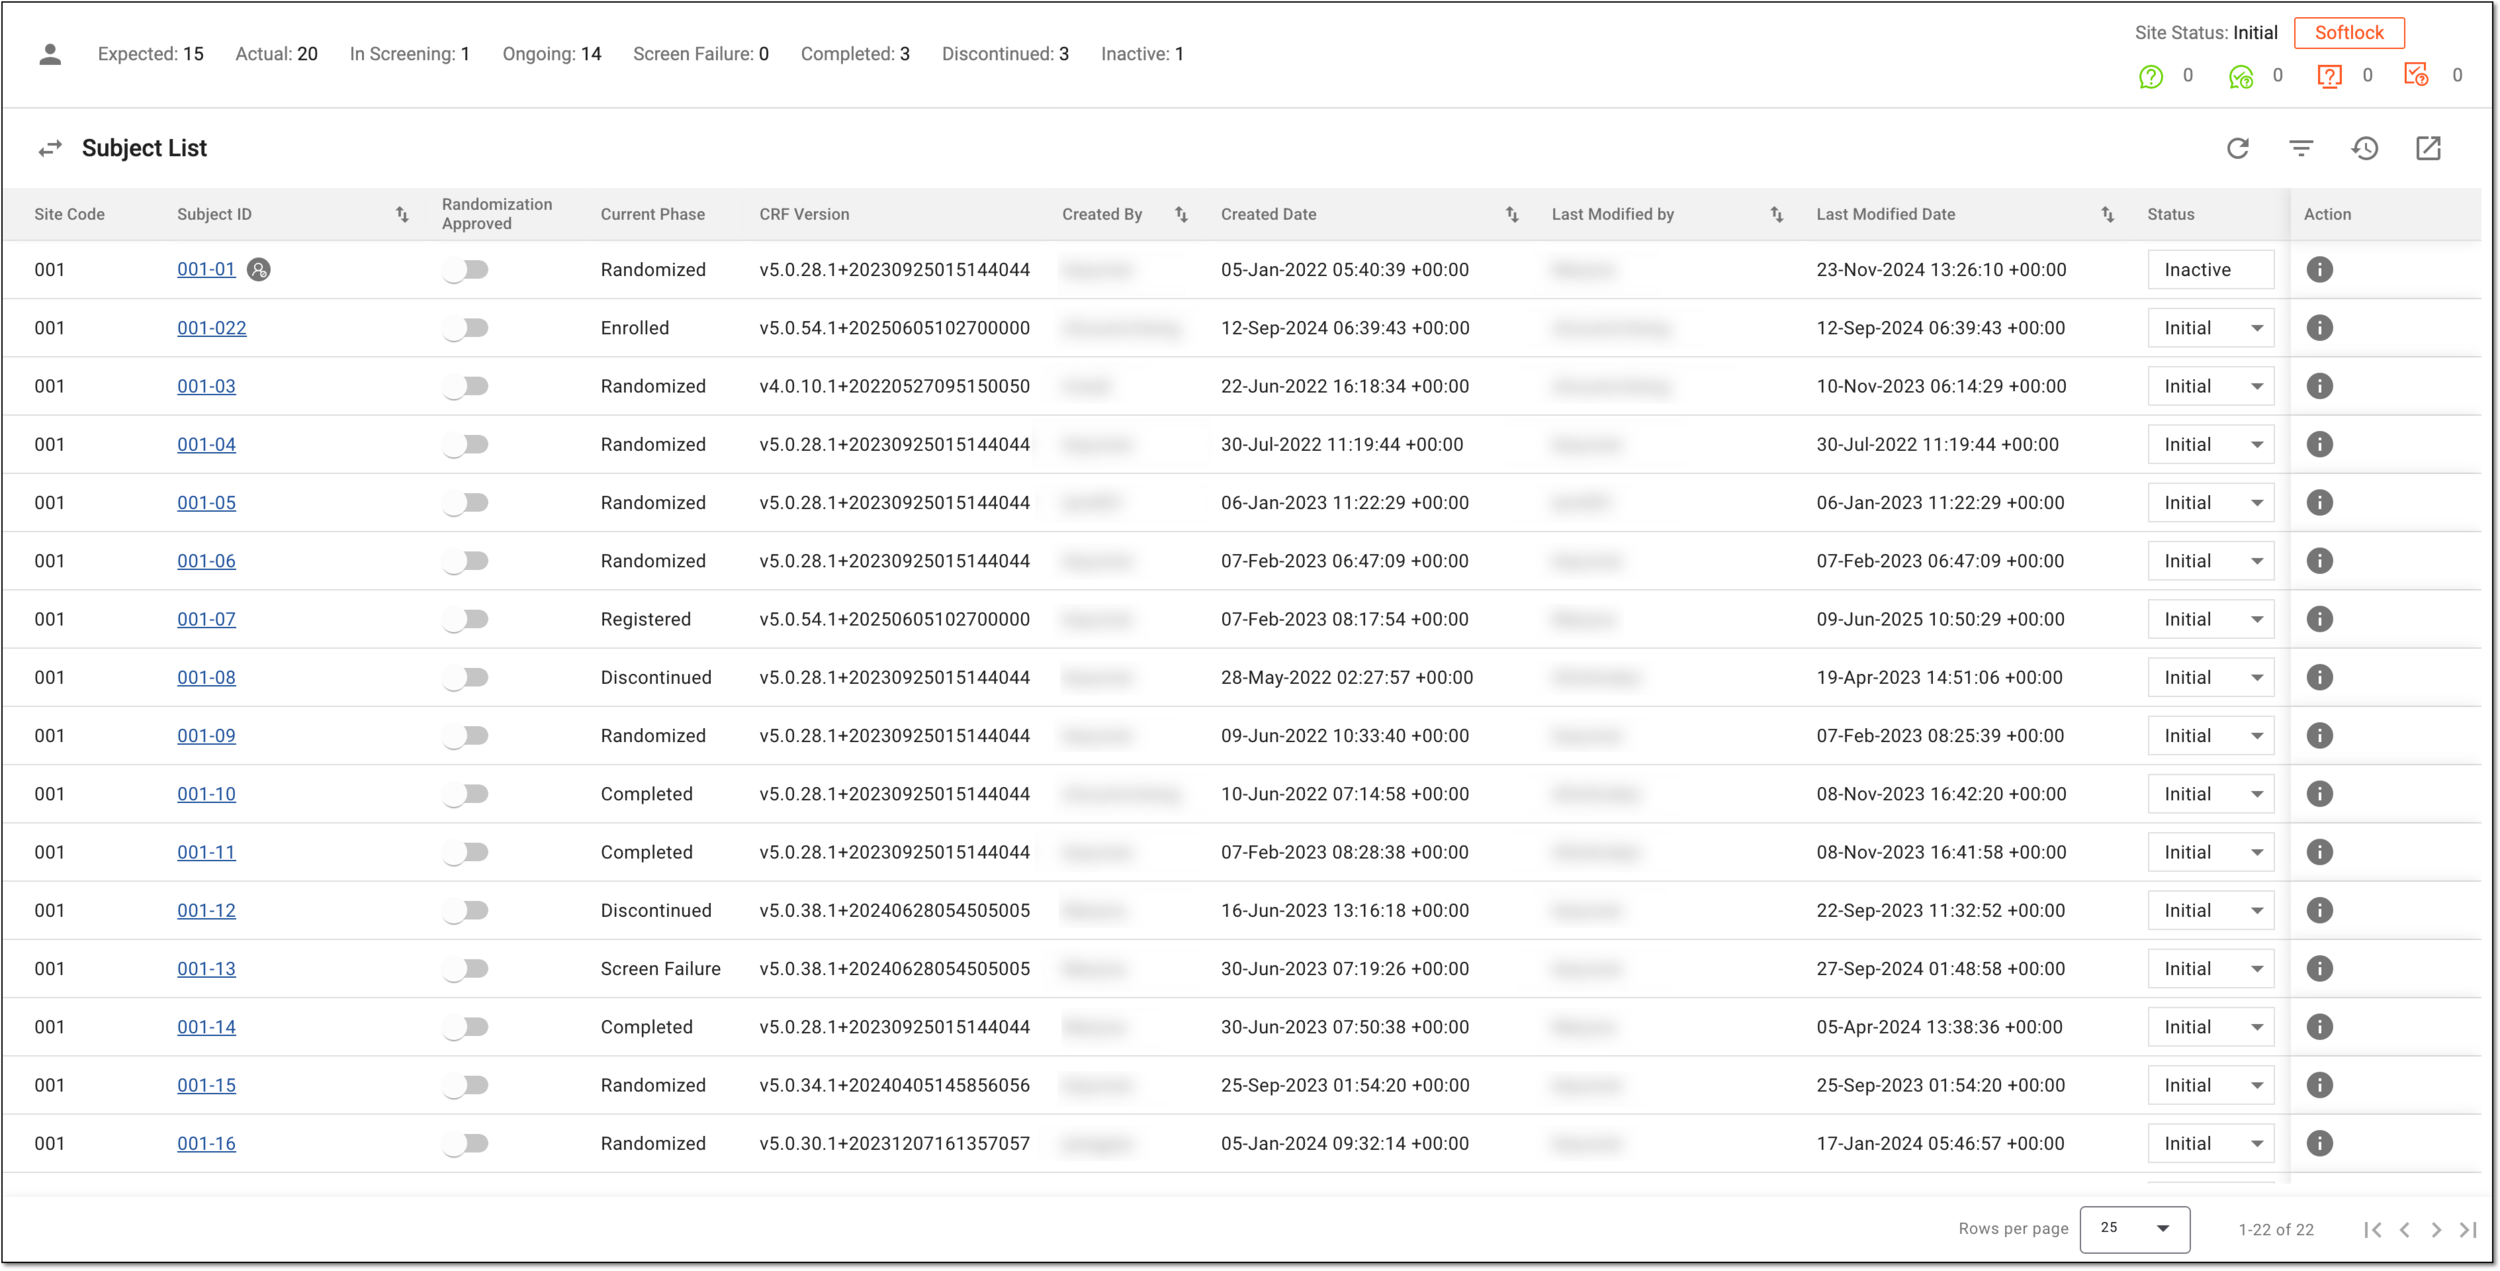
Task: Go to the next page
Action: [x=2436, y=1230]
